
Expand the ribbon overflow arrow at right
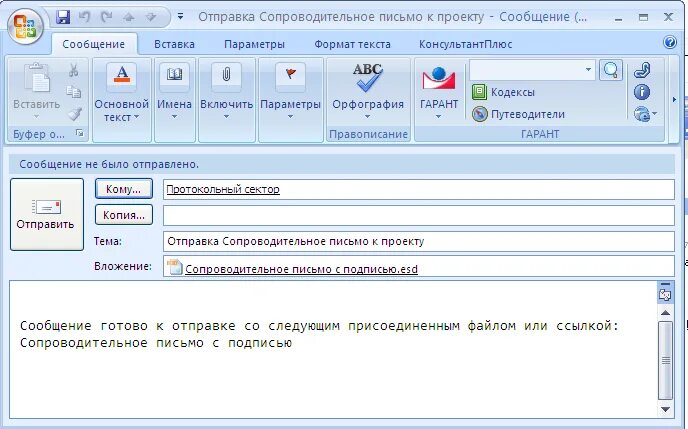click(x=674, y=100)
